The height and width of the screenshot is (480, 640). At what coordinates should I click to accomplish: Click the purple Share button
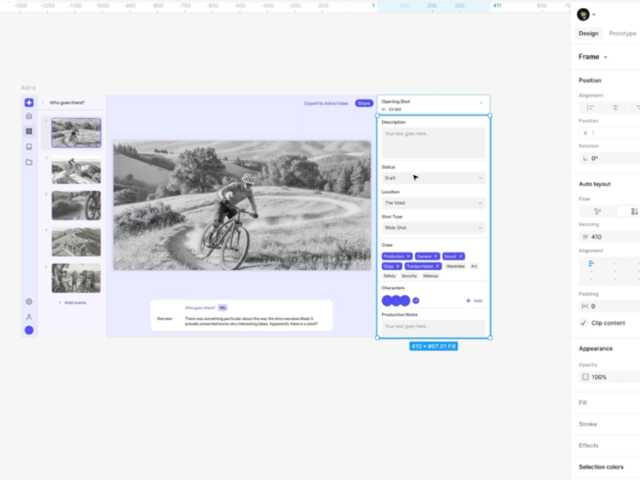click(364, 103)
